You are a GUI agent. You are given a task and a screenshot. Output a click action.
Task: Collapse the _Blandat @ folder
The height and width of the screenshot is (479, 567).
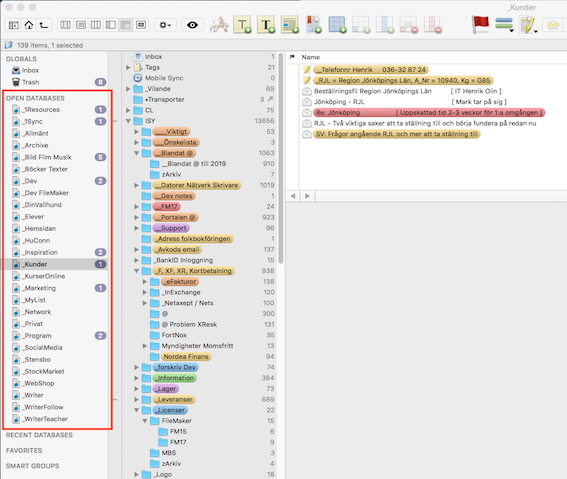(x=136, y=153)
